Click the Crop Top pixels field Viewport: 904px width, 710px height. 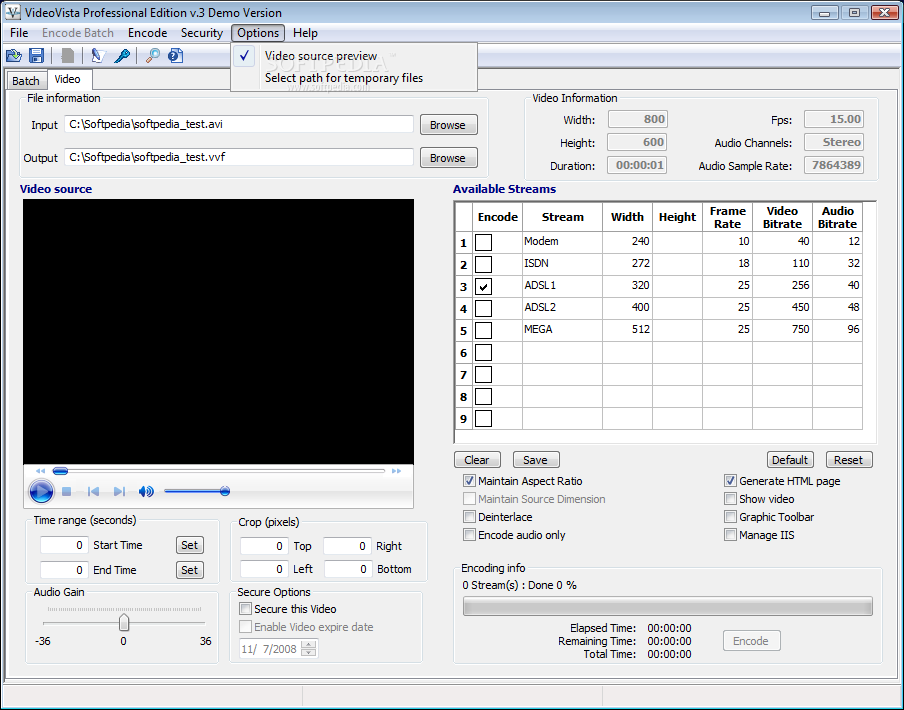(264, 546)
